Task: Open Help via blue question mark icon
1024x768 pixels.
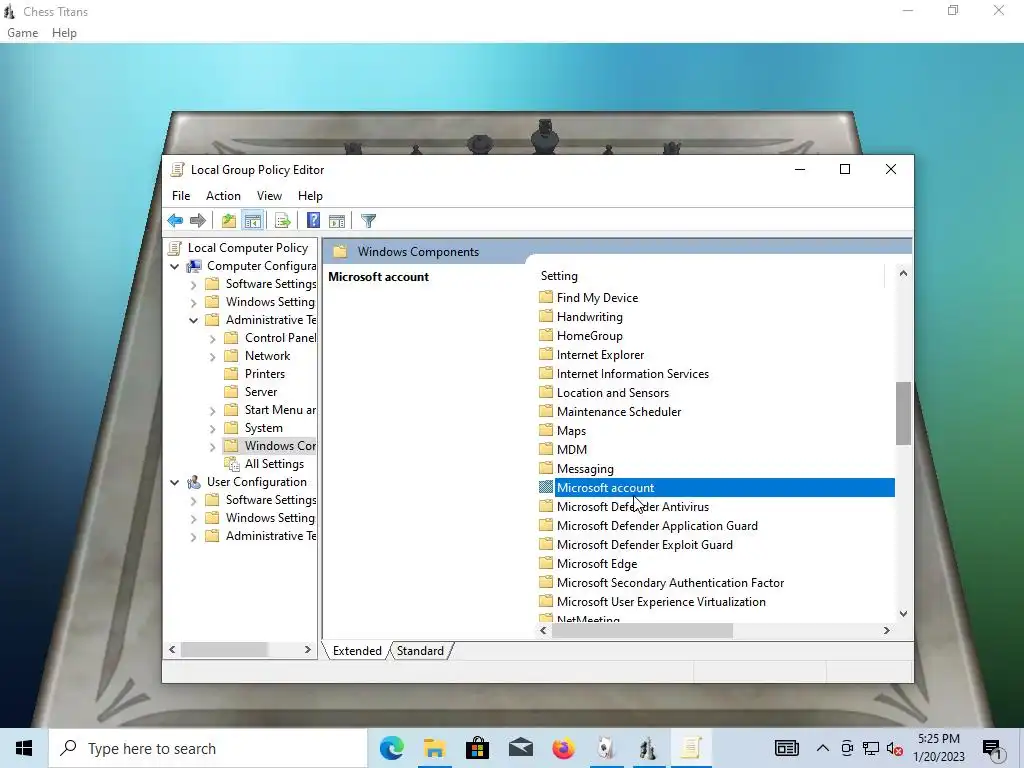Action: click(313, 221)
